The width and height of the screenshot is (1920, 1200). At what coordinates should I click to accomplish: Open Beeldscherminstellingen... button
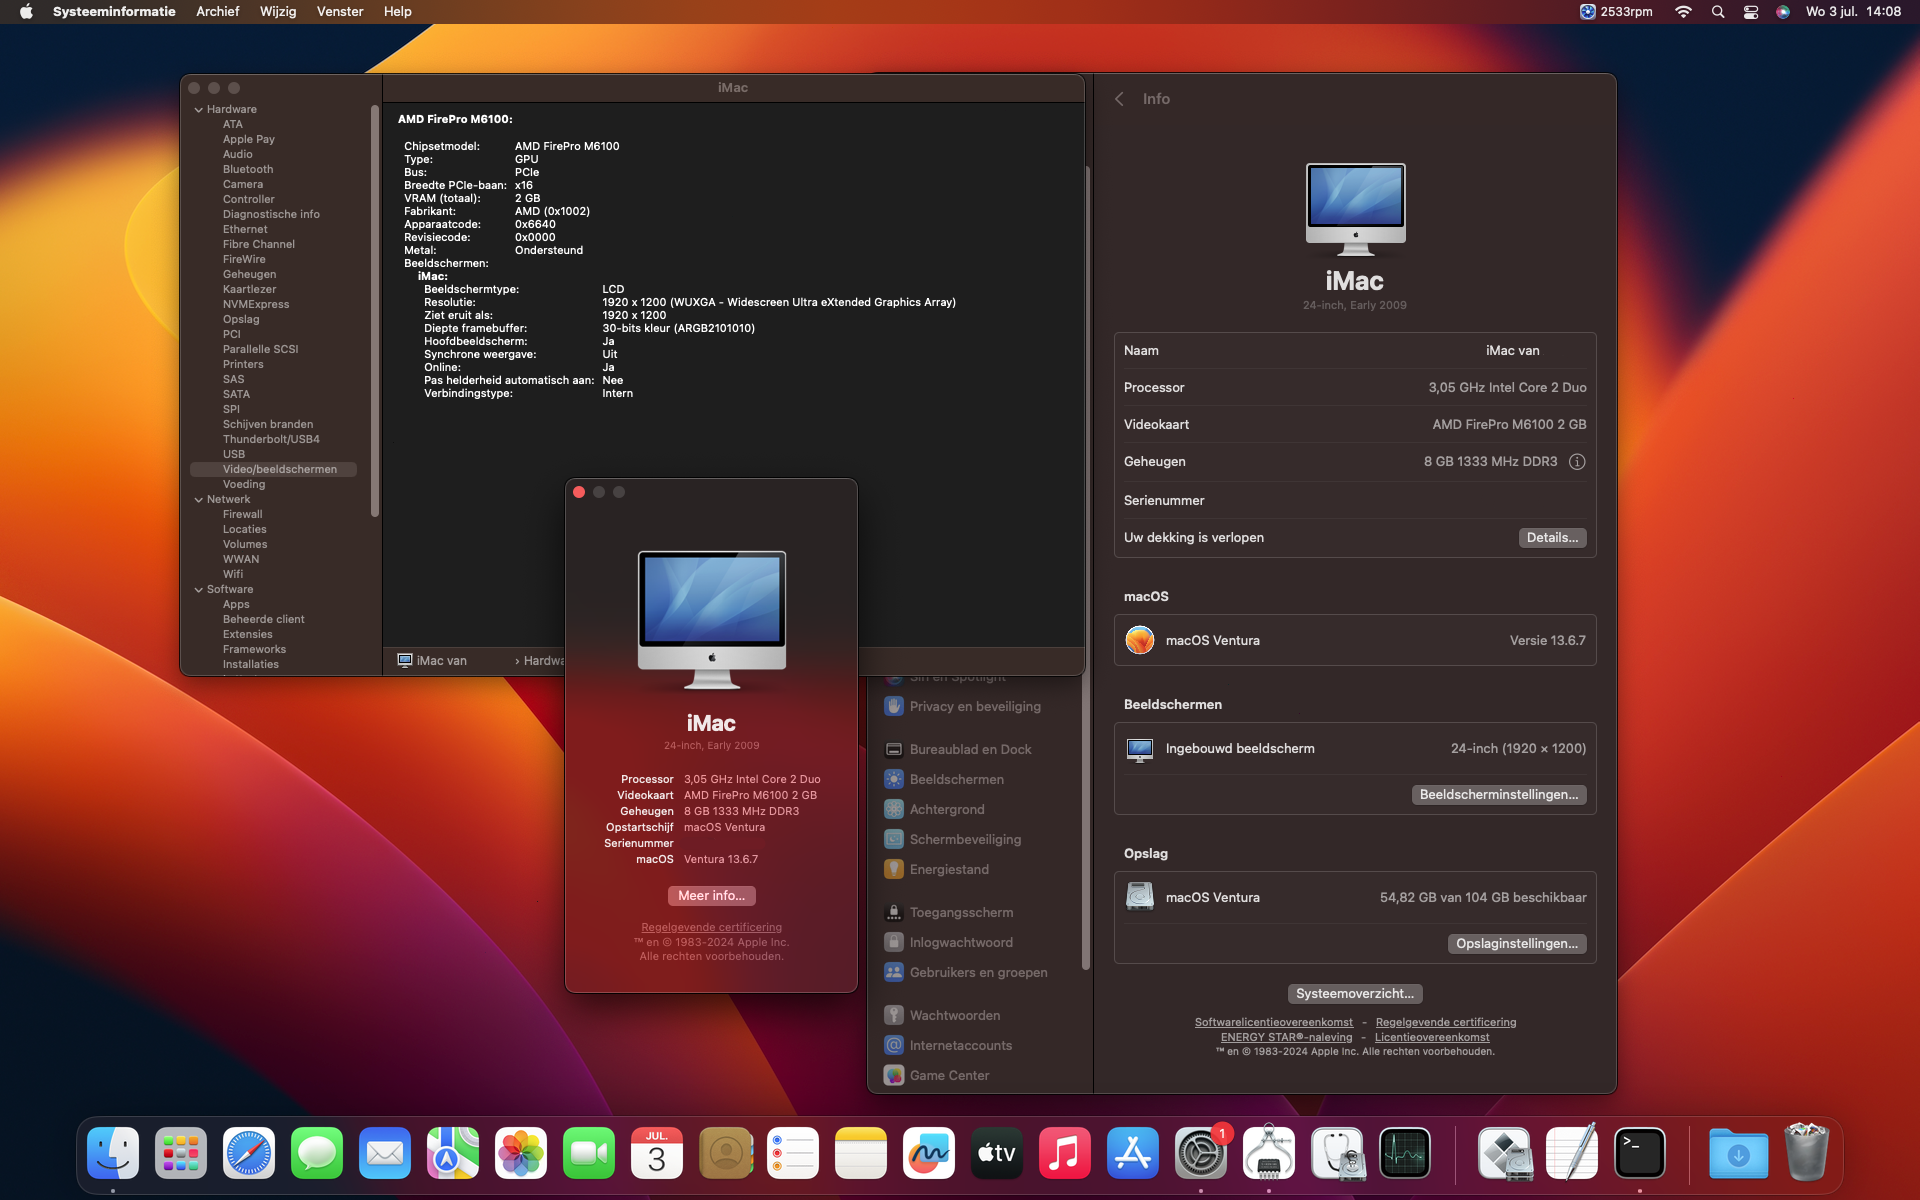(x=1499, y=795)
